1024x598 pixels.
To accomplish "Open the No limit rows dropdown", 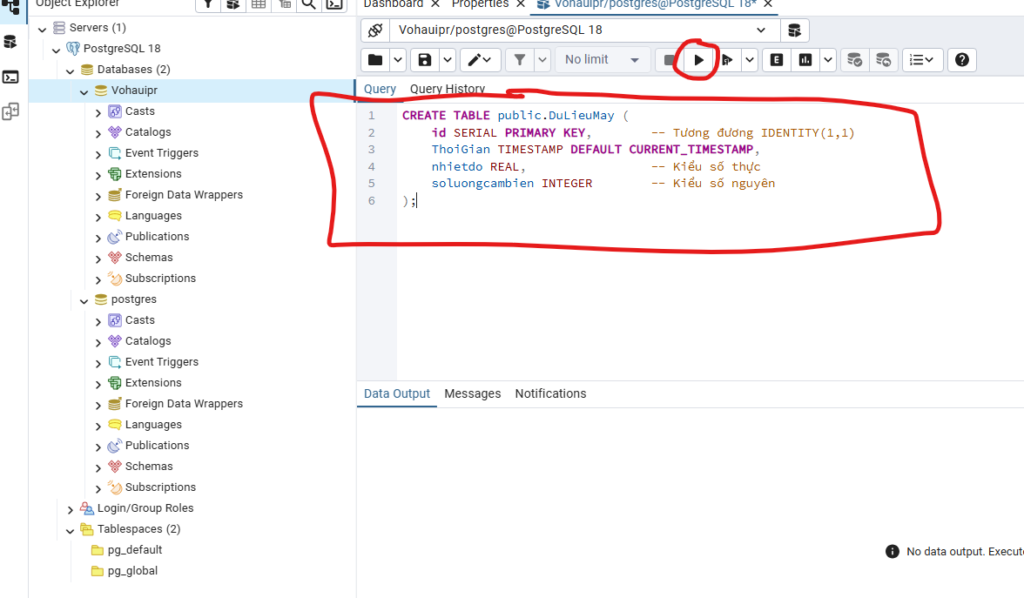I will 601,60.
